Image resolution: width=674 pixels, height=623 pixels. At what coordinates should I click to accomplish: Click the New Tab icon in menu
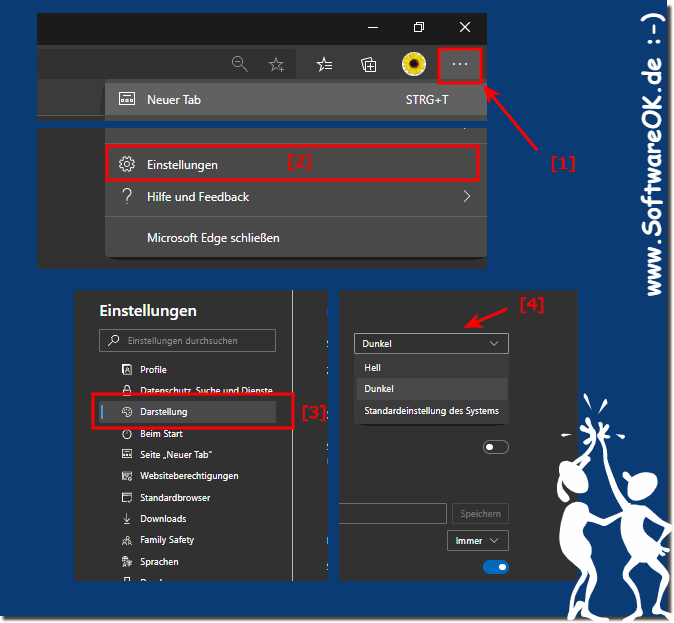click(127, 99)
